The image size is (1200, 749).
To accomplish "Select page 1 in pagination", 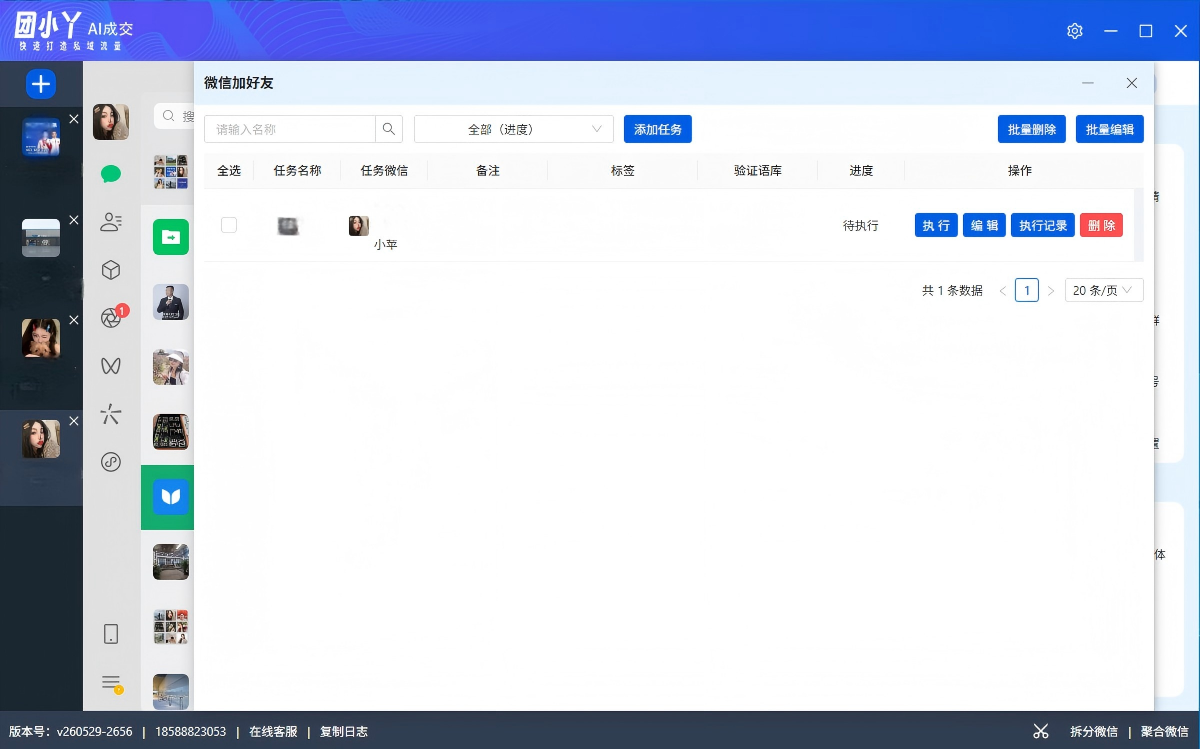I will 1027,290.
